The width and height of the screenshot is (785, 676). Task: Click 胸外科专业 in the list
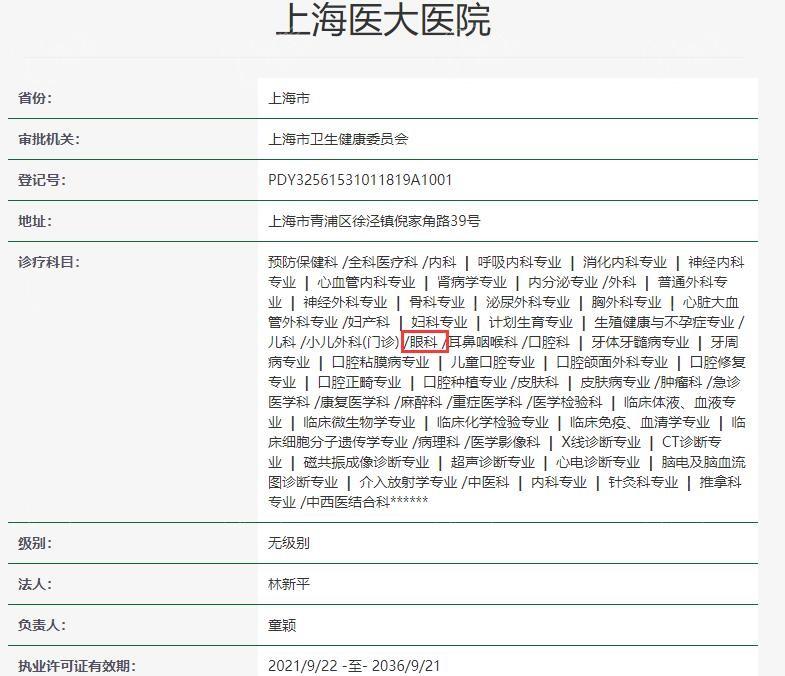[626, 302]
